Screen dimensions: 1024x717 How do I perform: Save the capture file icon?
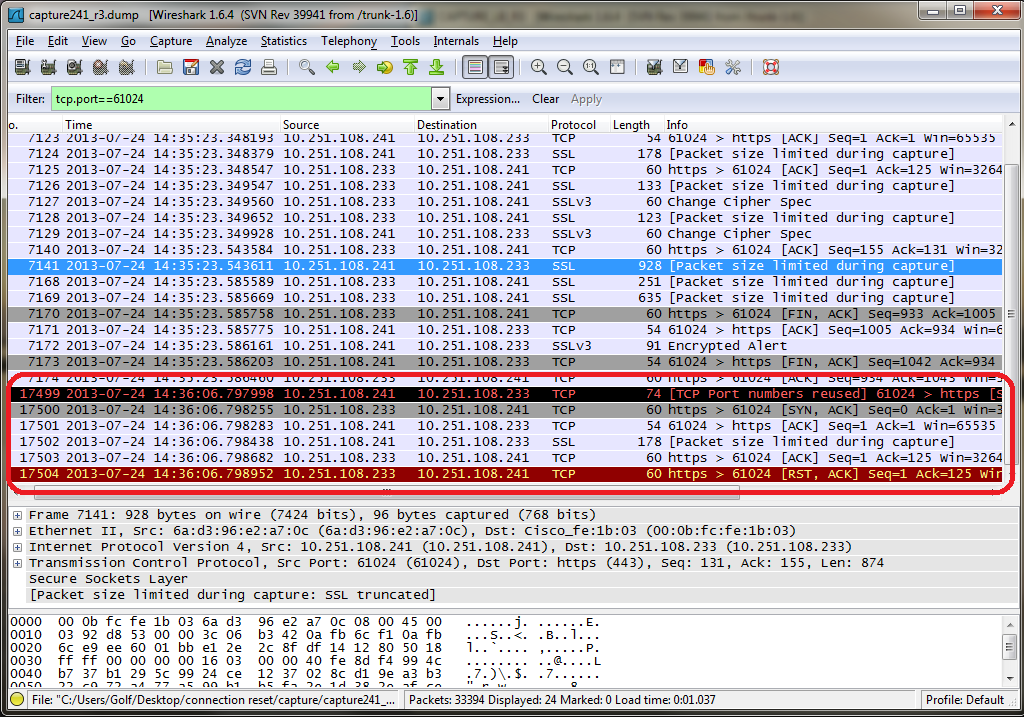191,67
